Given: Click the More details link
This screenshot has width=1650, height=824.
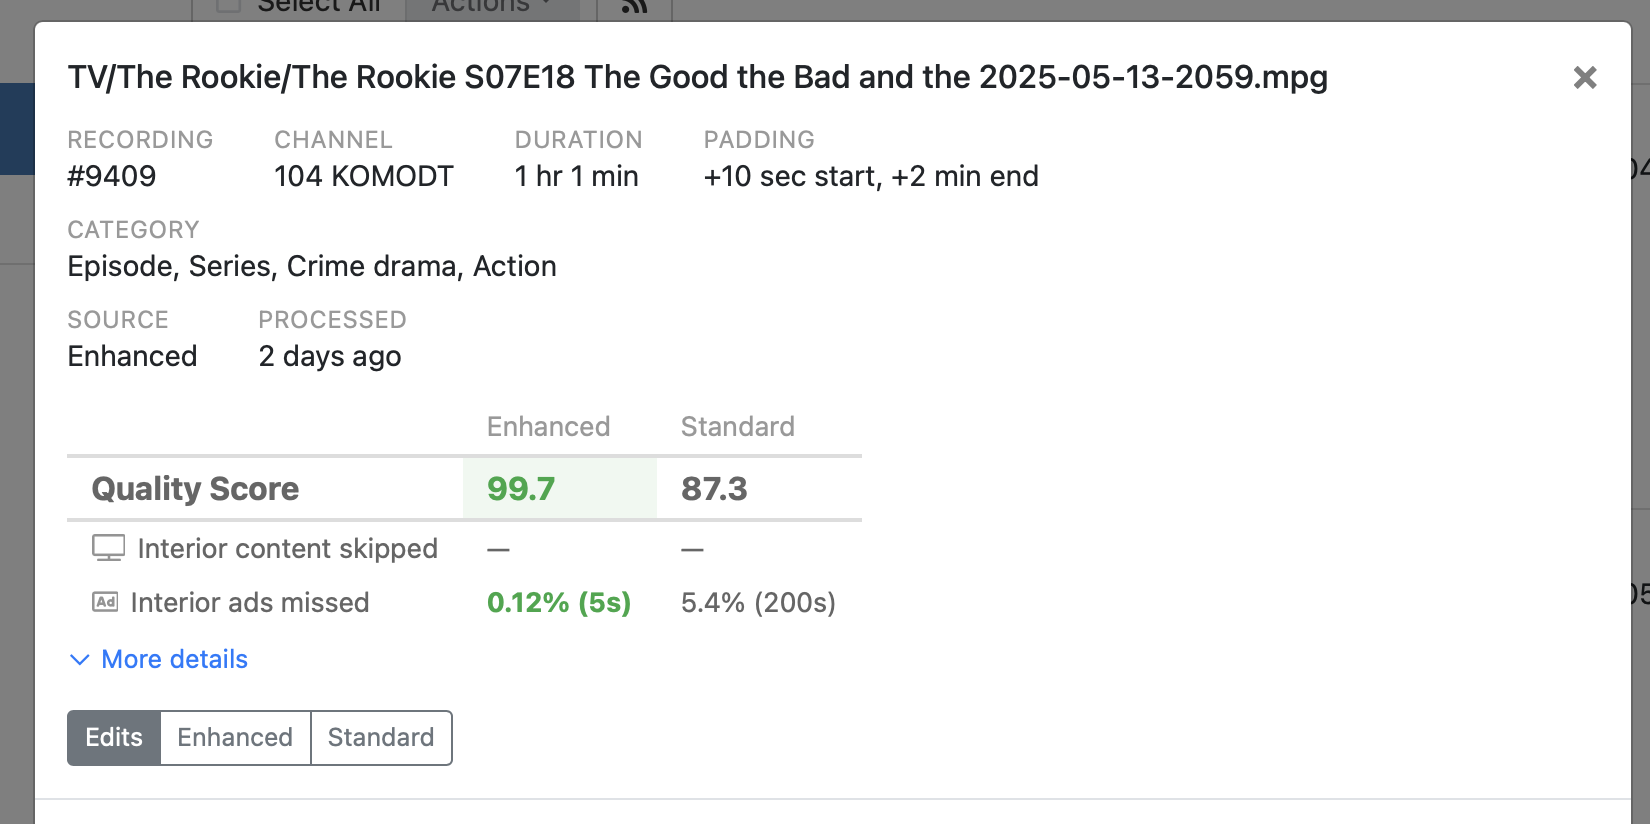Looking at the screenshot, I should coord(174,660).
